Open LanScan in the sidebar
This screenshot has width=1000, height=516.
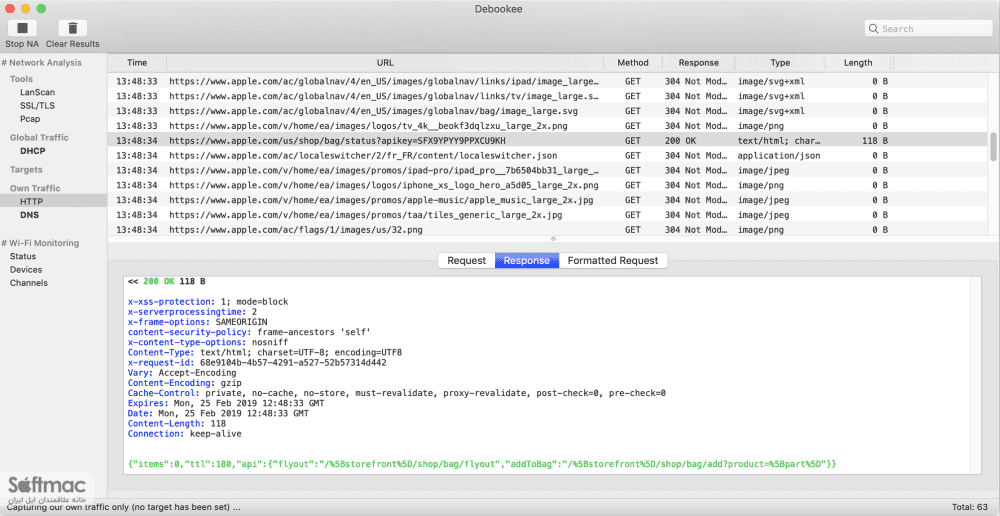[x=37, y=92]
